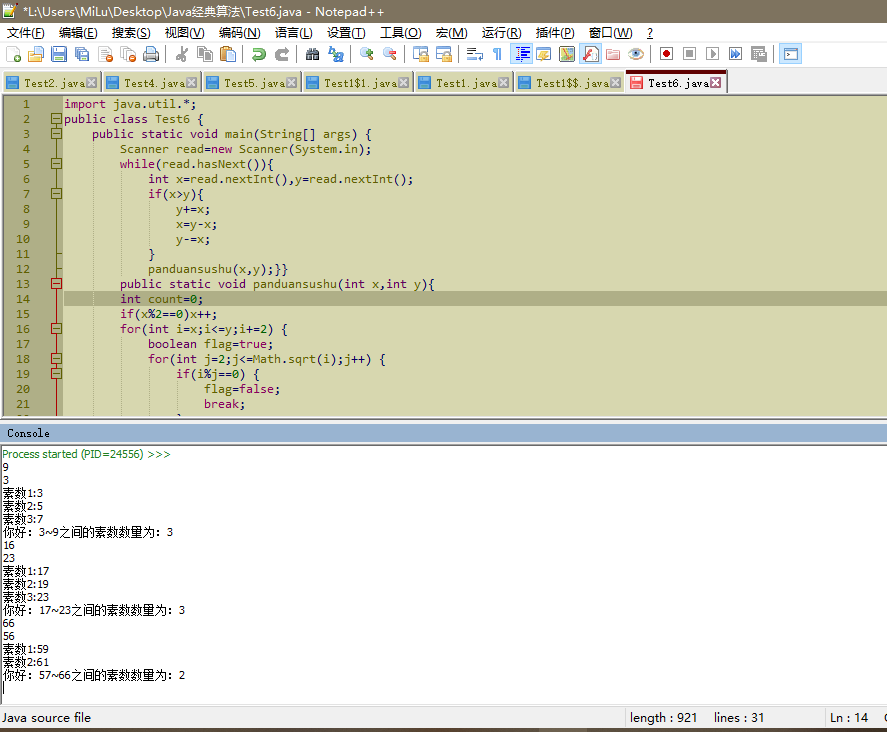
Task: Click the Print toolbar icon
Action: pyautogui.click(x=151, y=54)
